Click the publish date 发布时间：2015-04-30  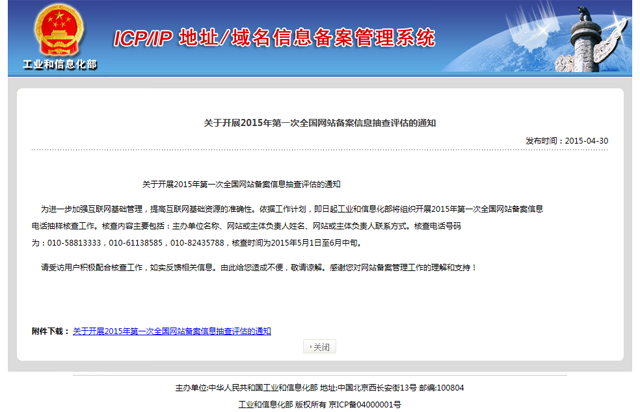click(x=567, y=141)
